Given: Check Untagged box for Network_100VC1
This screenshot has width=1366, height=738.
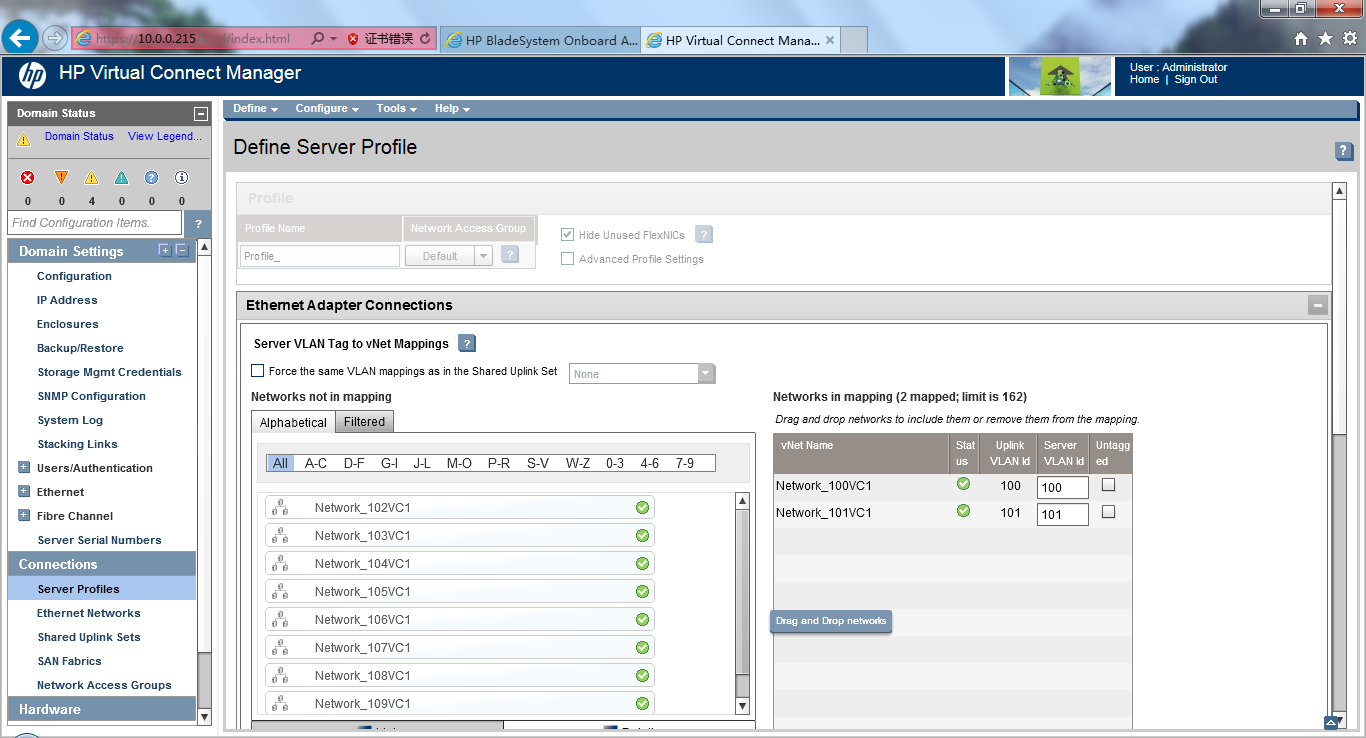Looking at the screenshot, I should pos(1108,485).
